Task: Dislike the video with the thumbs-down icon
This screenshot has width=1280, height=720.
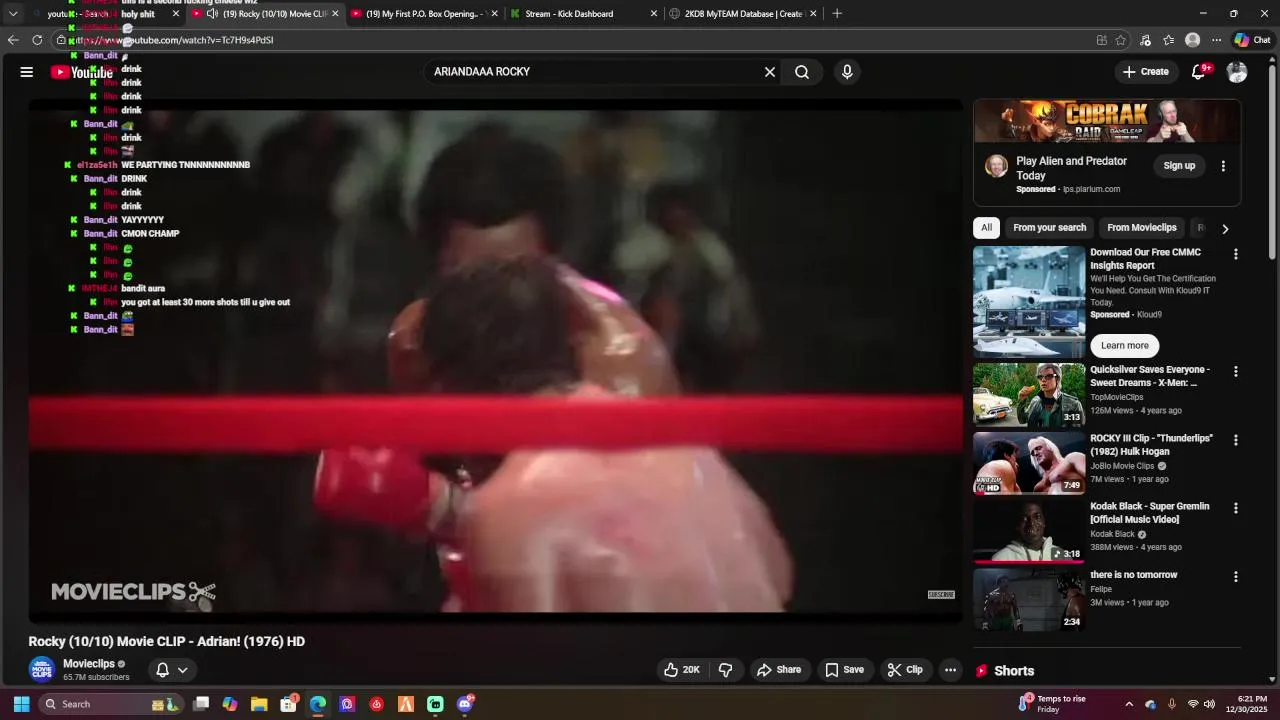Action: pos(726,670)
